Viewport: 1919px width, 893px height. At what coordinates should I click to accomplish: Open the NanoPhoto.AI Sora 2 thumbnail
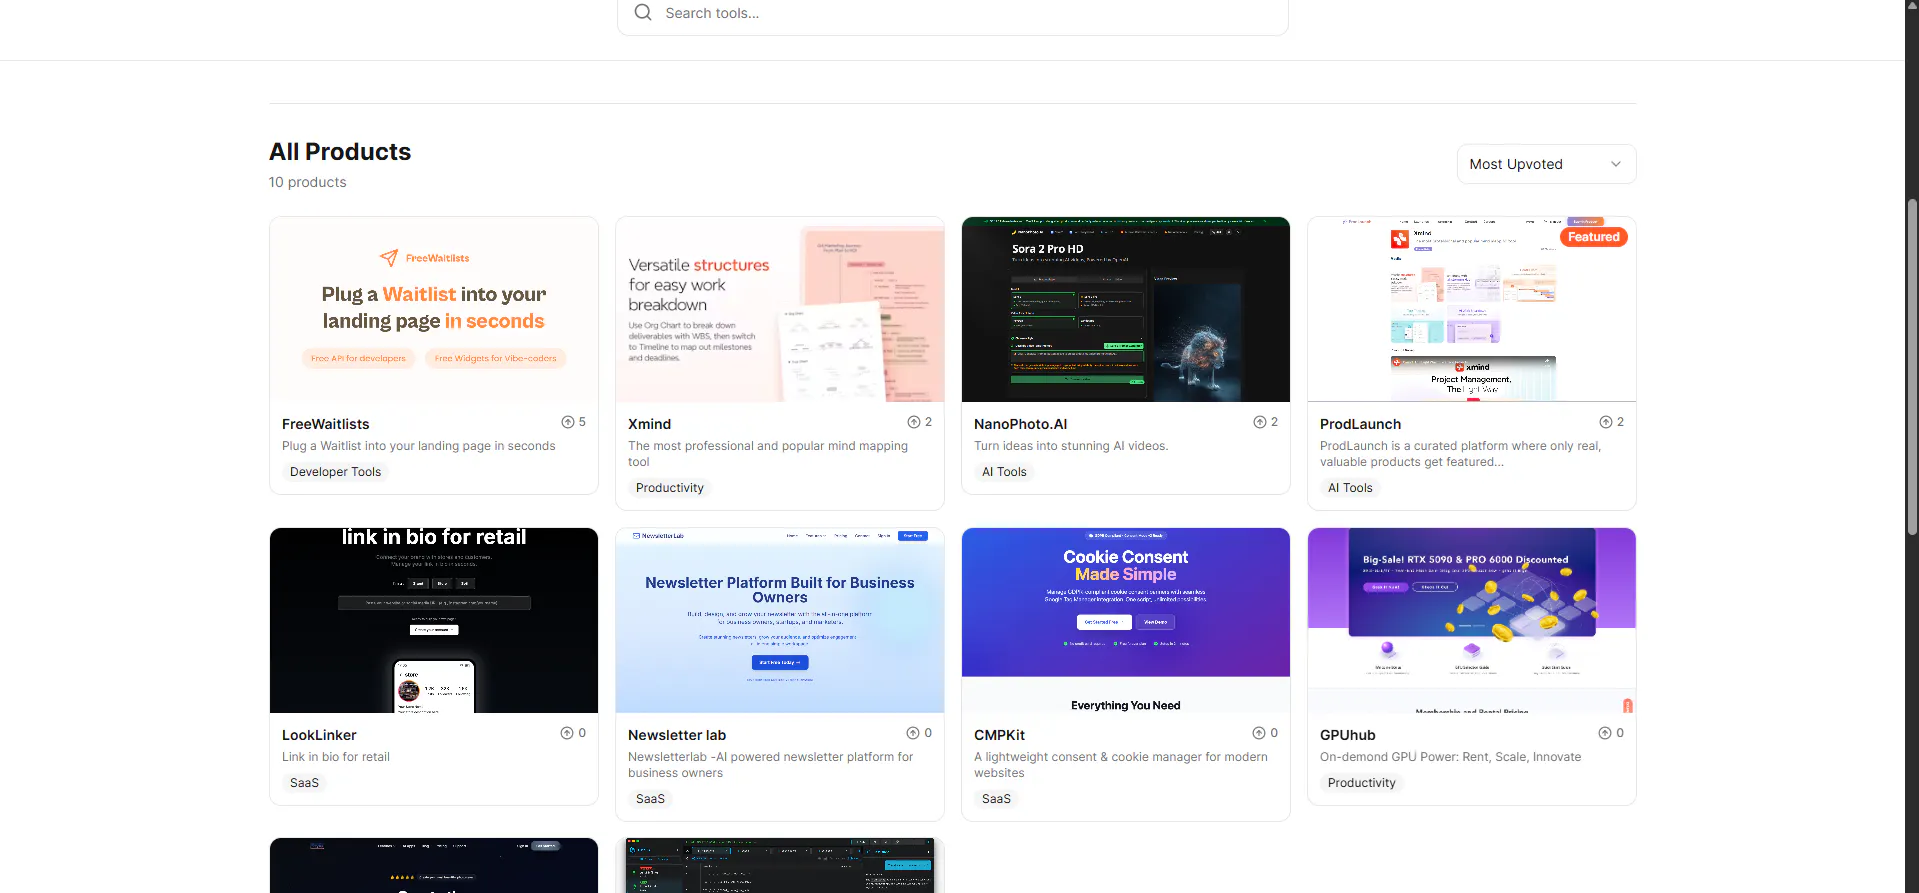[1126, 309]
